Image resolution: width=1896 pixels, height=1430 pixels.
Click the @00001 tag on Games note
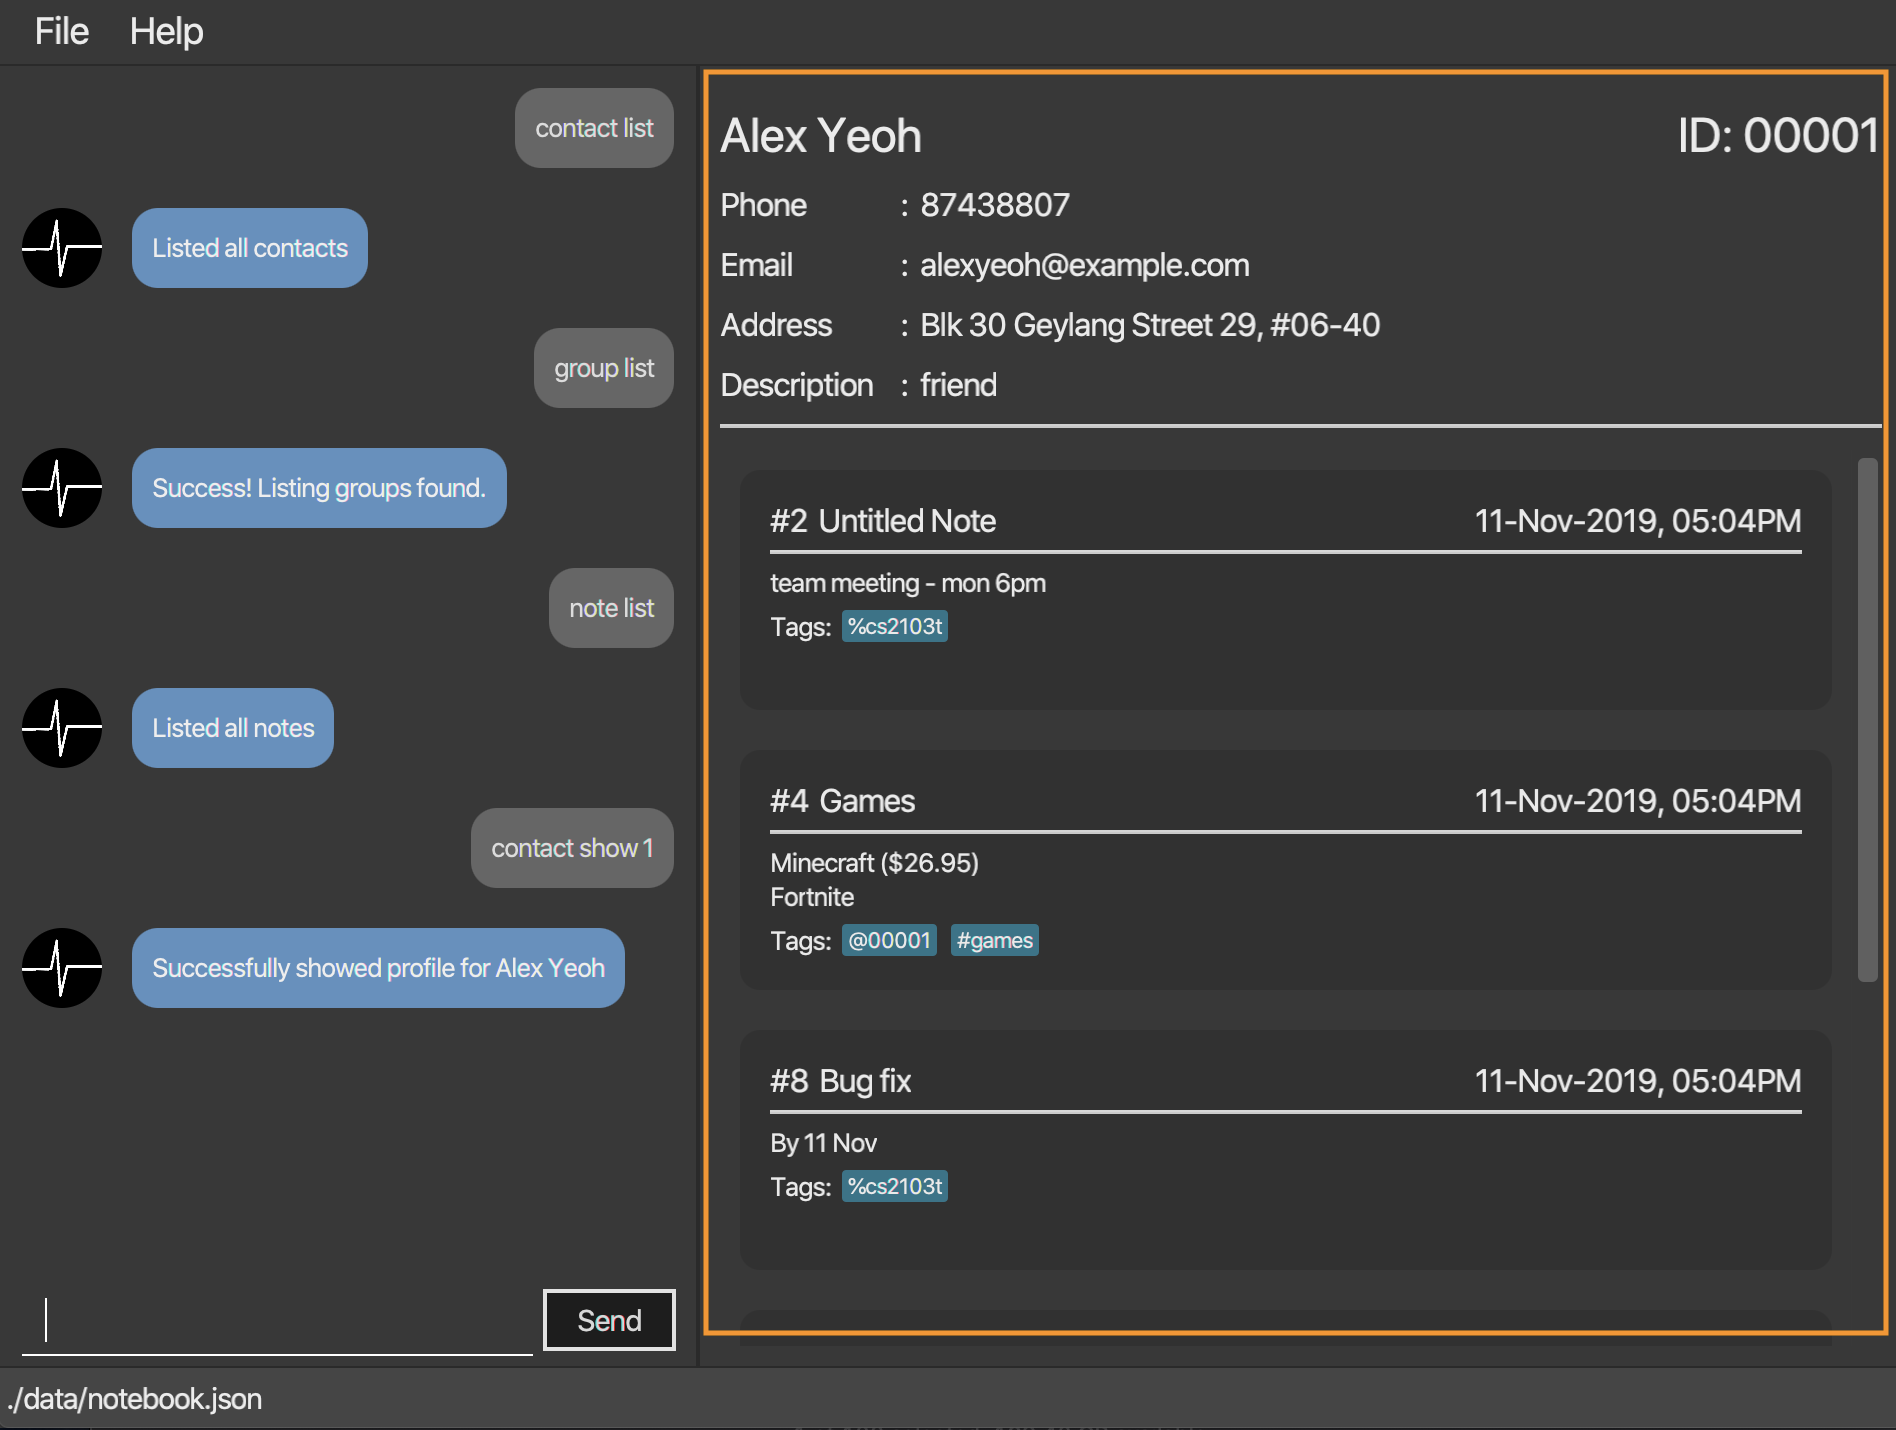[889, 941]
